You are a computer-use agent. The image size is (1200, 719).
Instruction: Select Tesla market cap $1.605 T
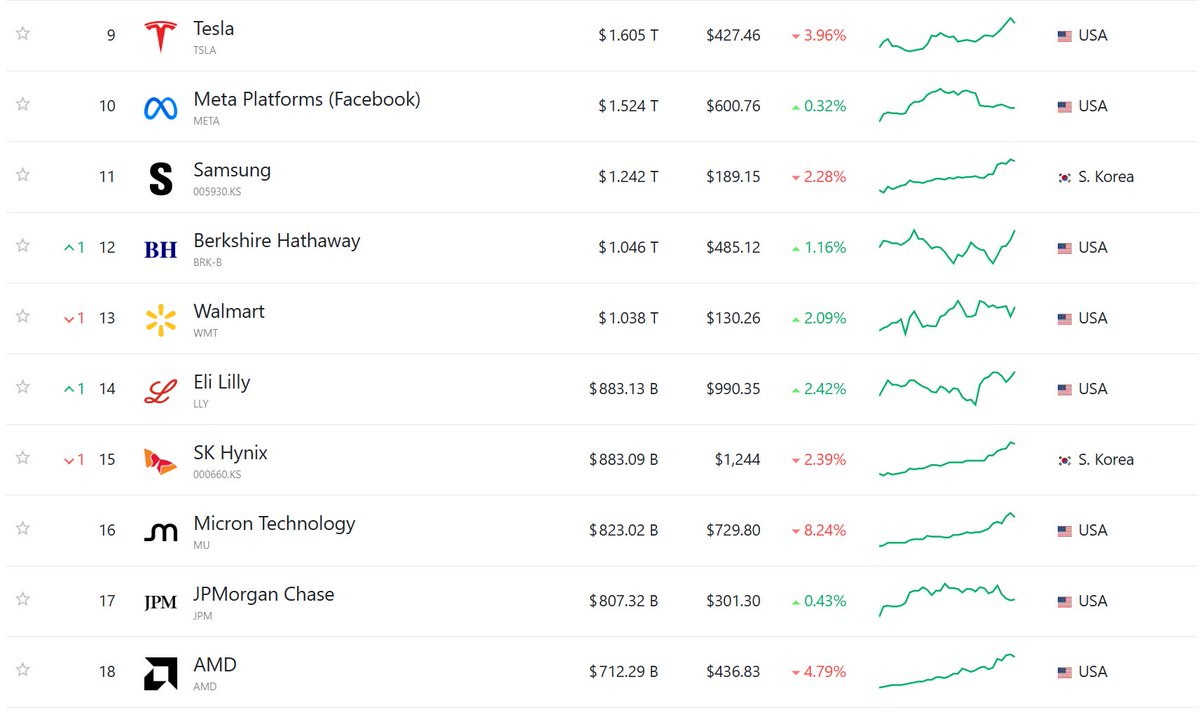coord(628,36)
